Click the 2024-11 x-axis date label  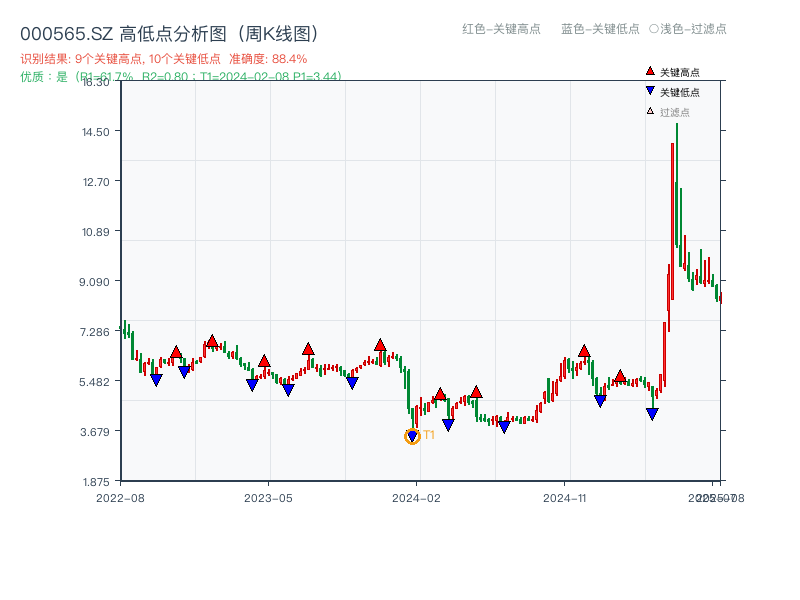[x=566, y=497]
